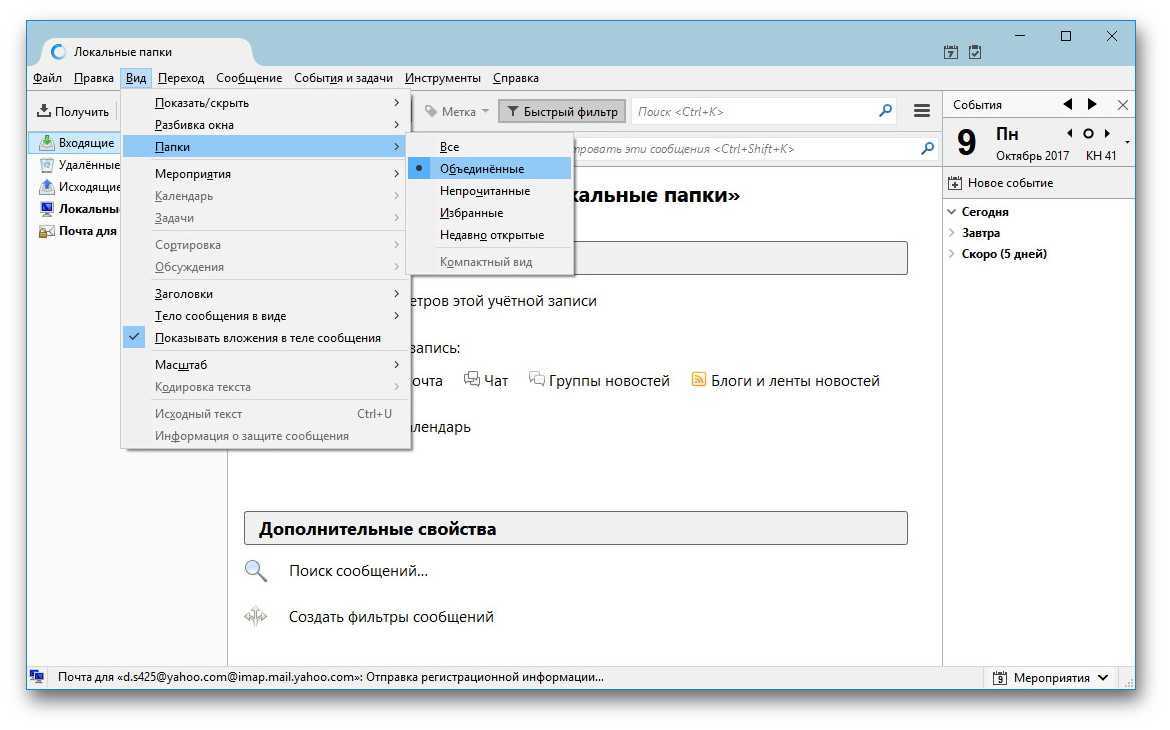
Task: Open the Масштаб submenu
Action: point(181,365)
